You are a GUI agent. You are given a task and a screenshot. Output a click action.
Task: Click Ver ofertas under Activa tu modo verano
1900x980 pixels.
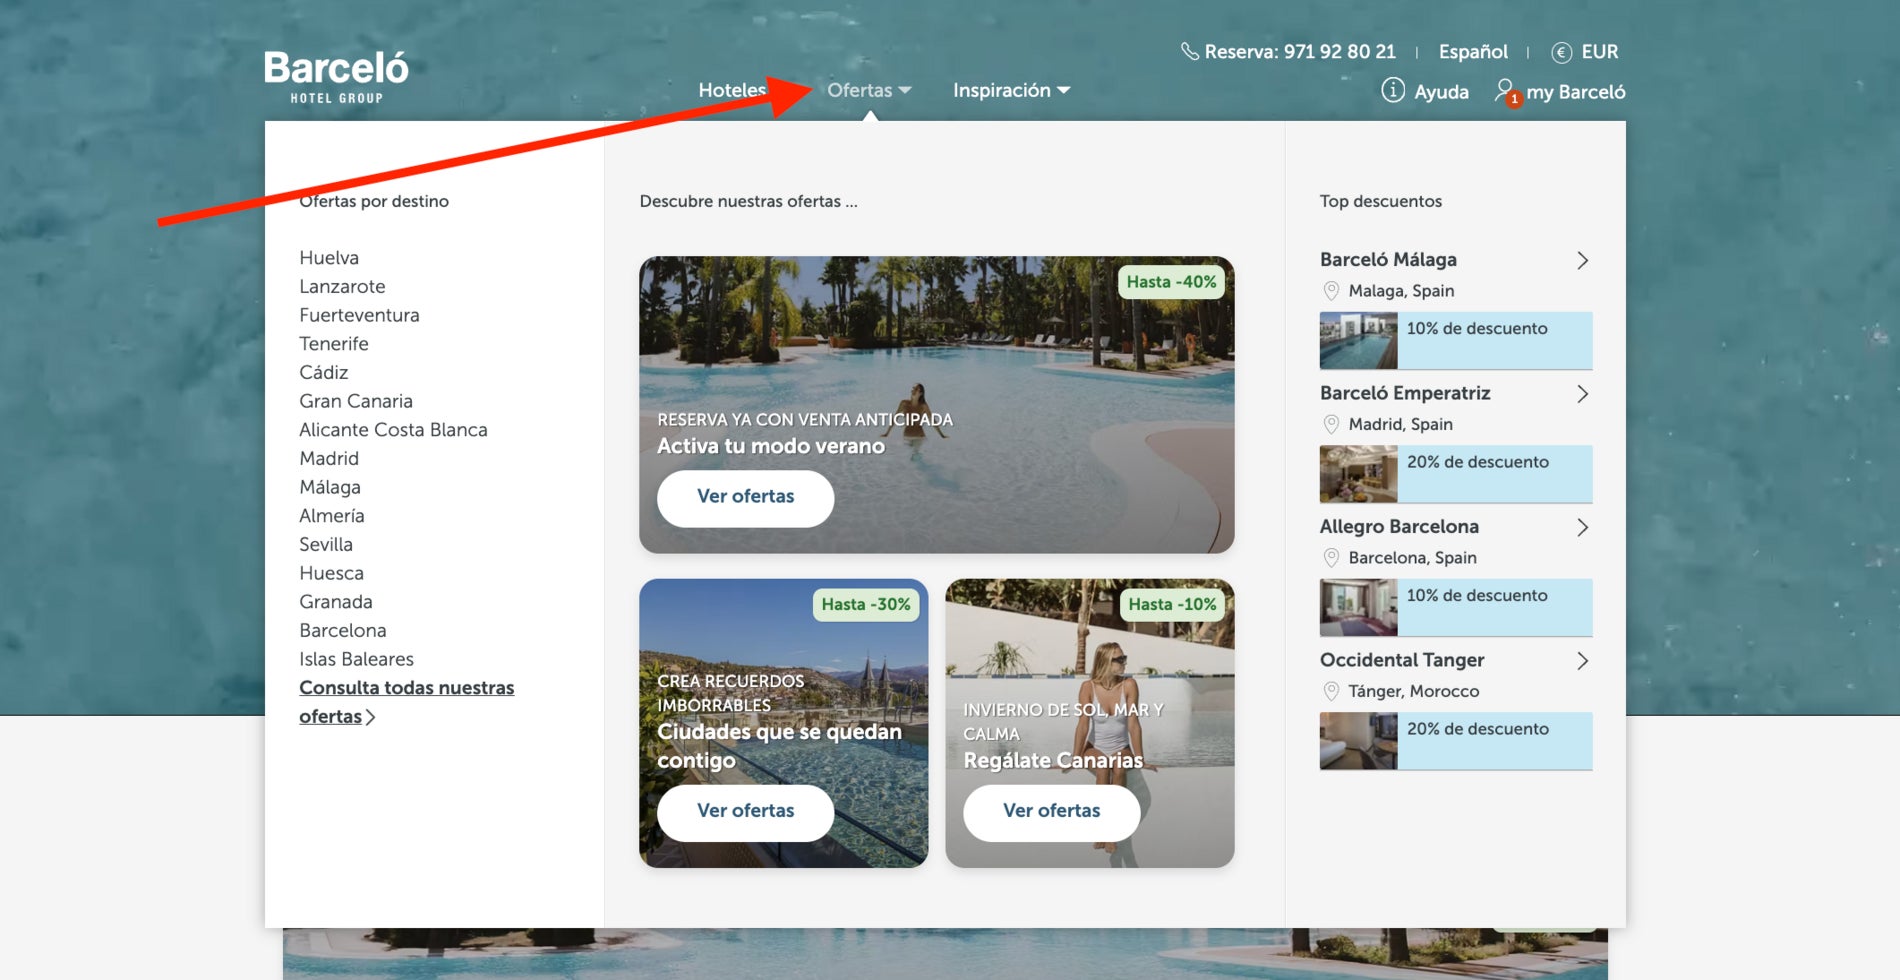click(x=745, y=498)
